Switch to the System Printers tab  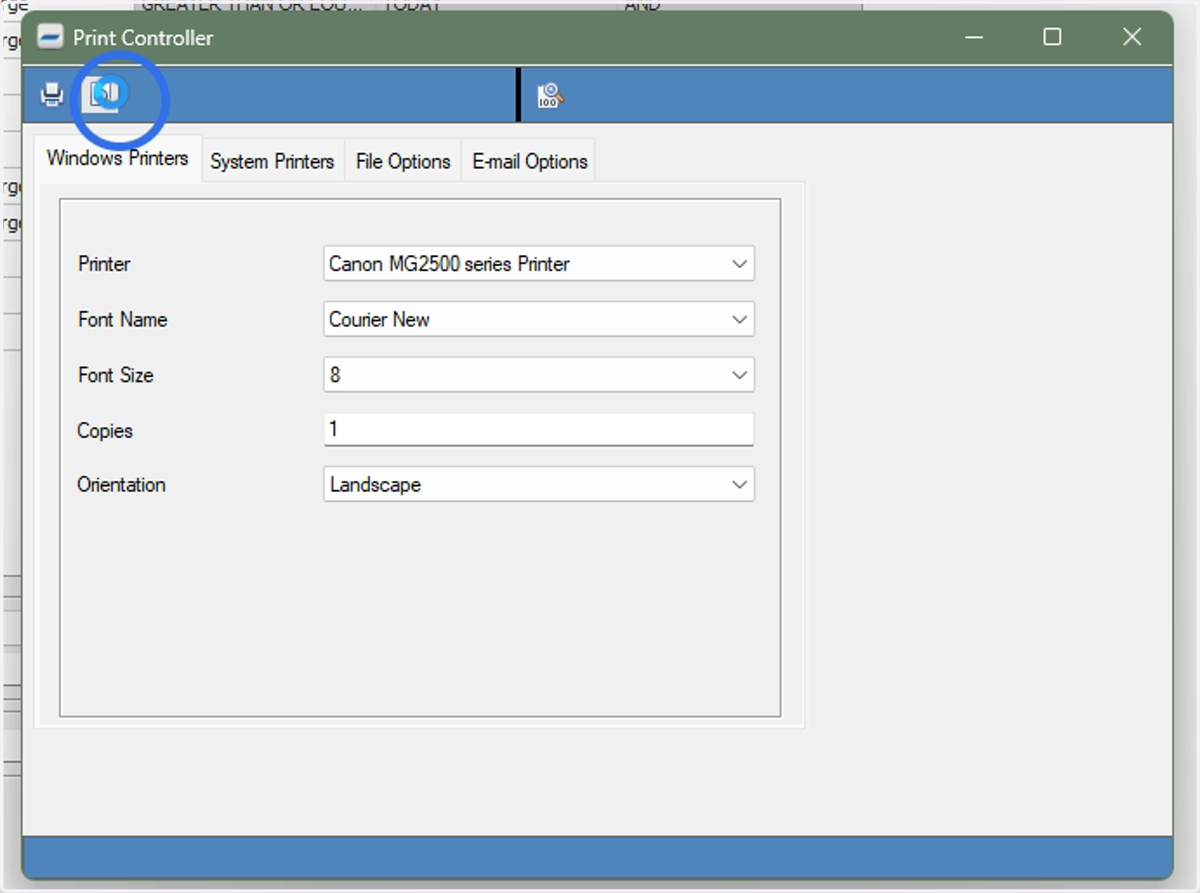(272, 161)
